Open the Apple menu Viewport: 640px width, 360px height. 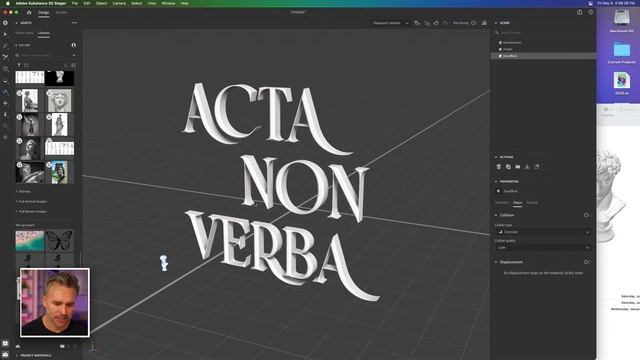tap(7, 3)
